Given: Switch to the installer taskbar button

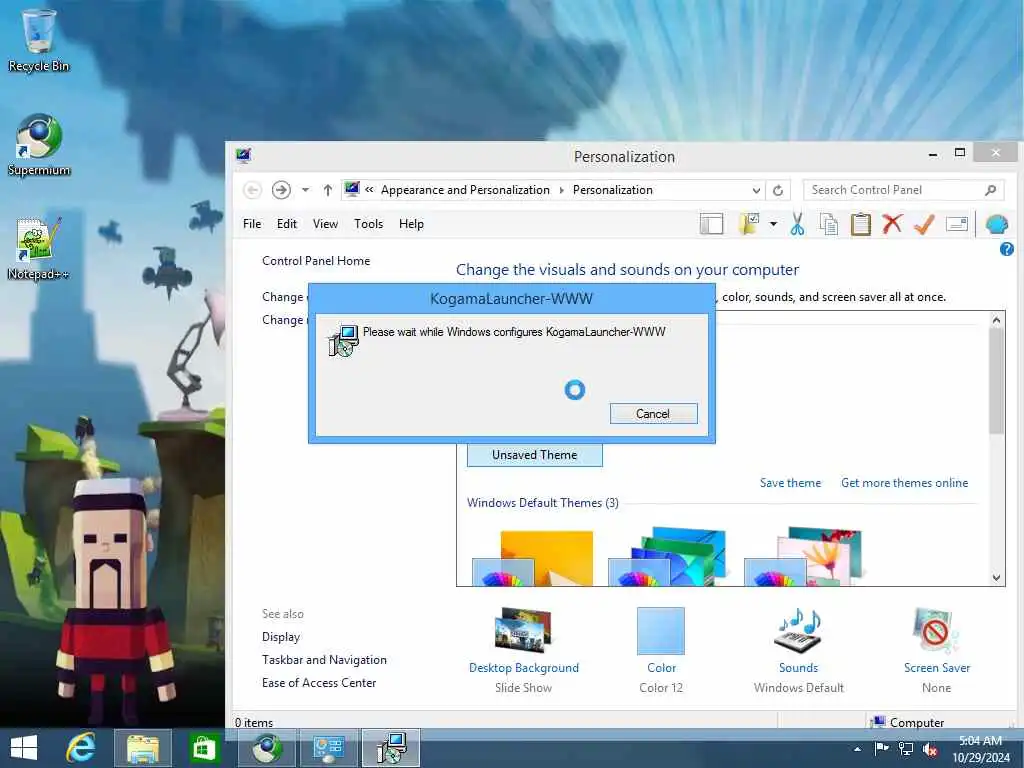Looking at the screenshot, I should [x=391, y=748].
